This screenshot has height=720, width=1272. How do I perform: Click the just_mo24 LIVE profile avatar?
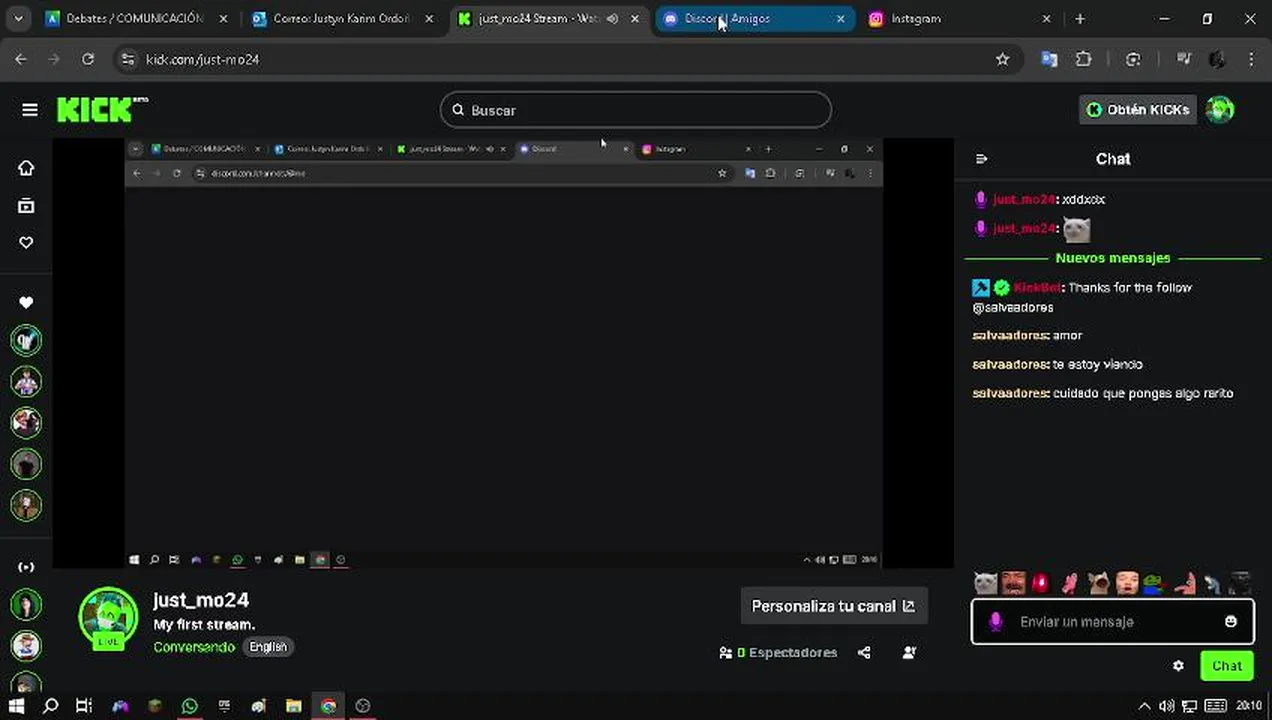click(108, 618)
